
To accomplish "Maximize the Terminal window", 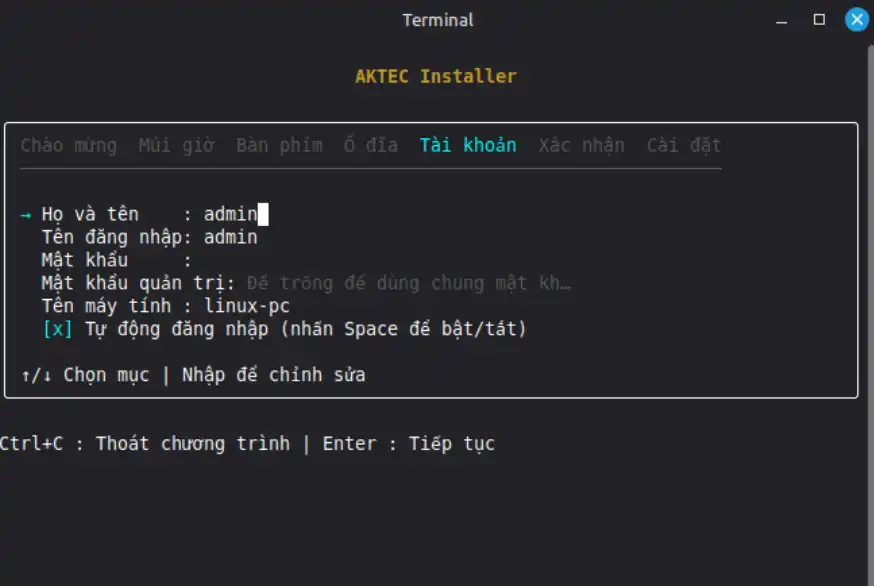I will (x=819, y=20).
